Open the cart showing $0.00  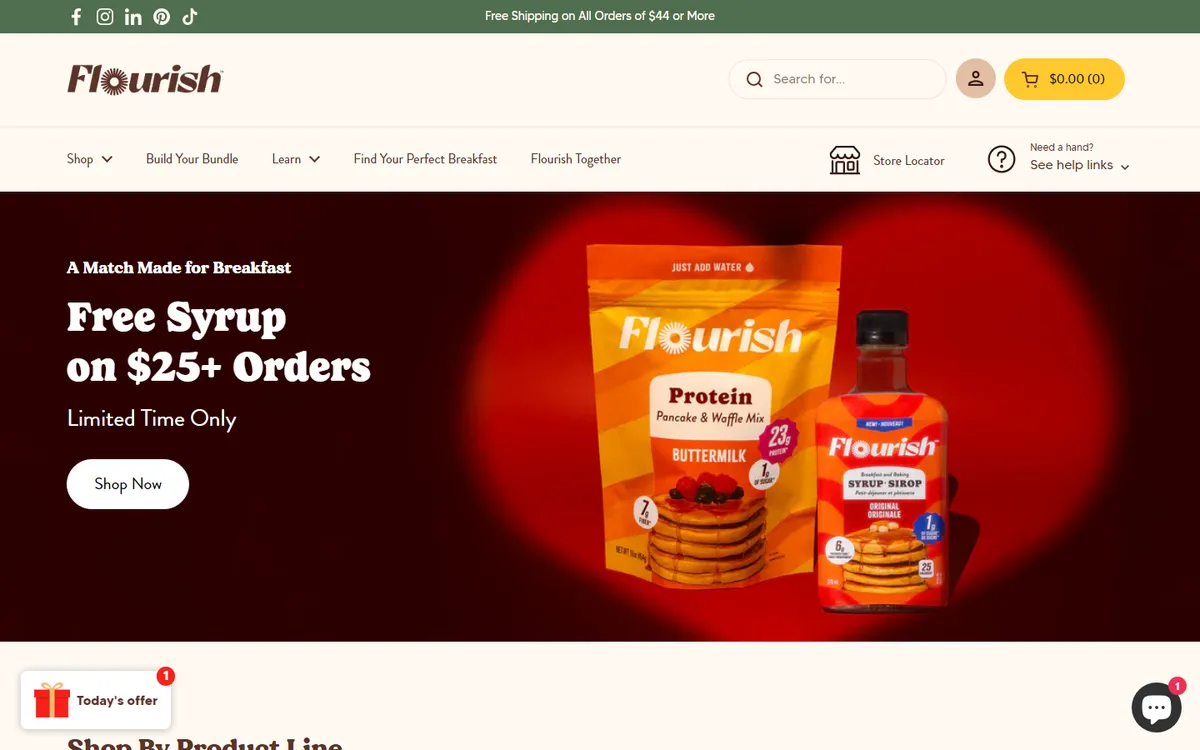(1064, 79)
